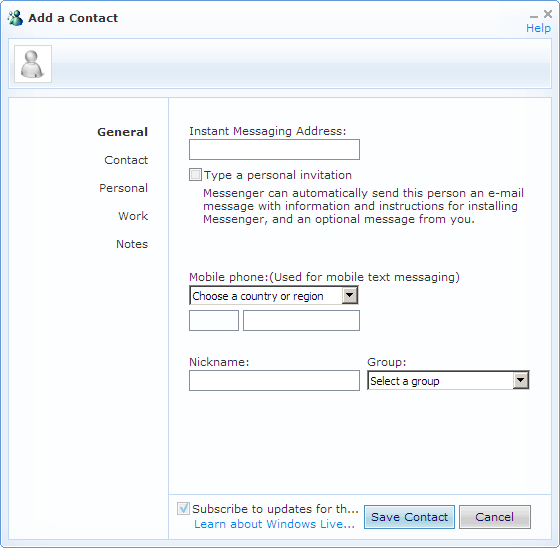Click the contact avatar placeholder picture
Image resolution: width=560 pixels, height=548 pixels.
coord(33,64)
